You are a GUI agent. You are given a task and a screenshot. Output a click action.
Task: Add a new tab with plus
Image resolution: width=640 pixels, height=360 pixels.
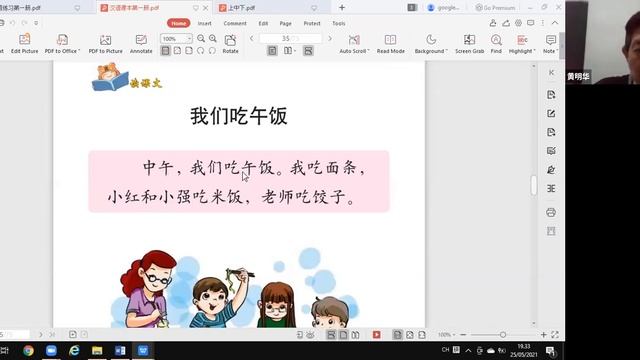(342, 7)
